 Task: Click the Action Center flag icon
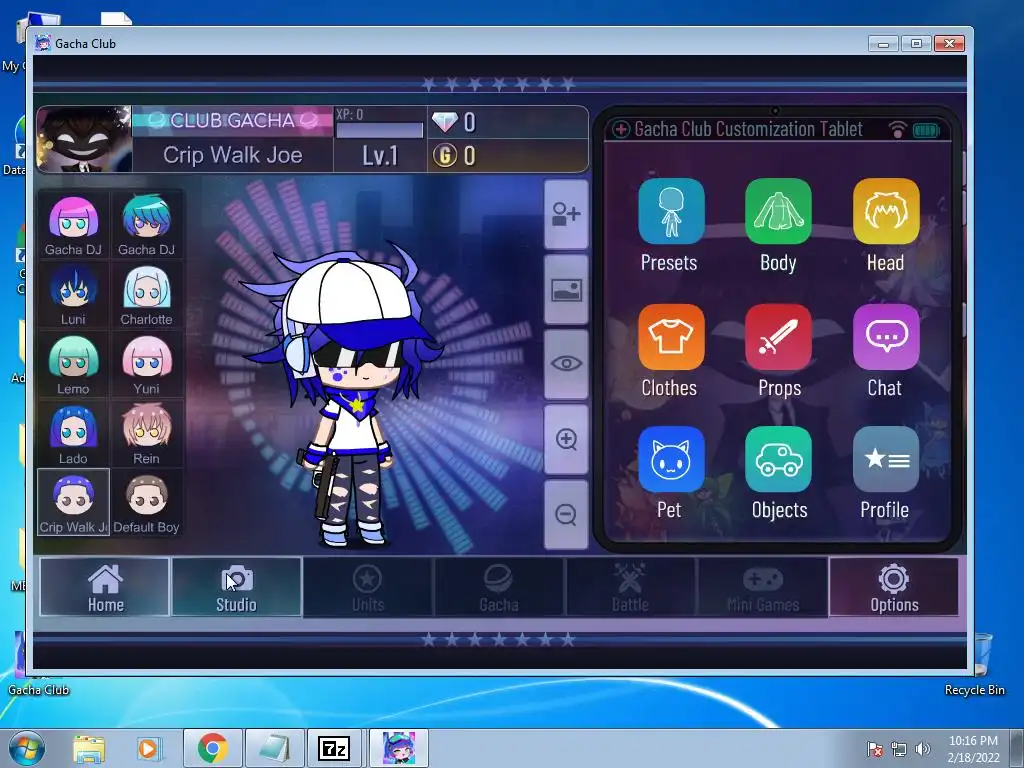(x=875, y=749)
